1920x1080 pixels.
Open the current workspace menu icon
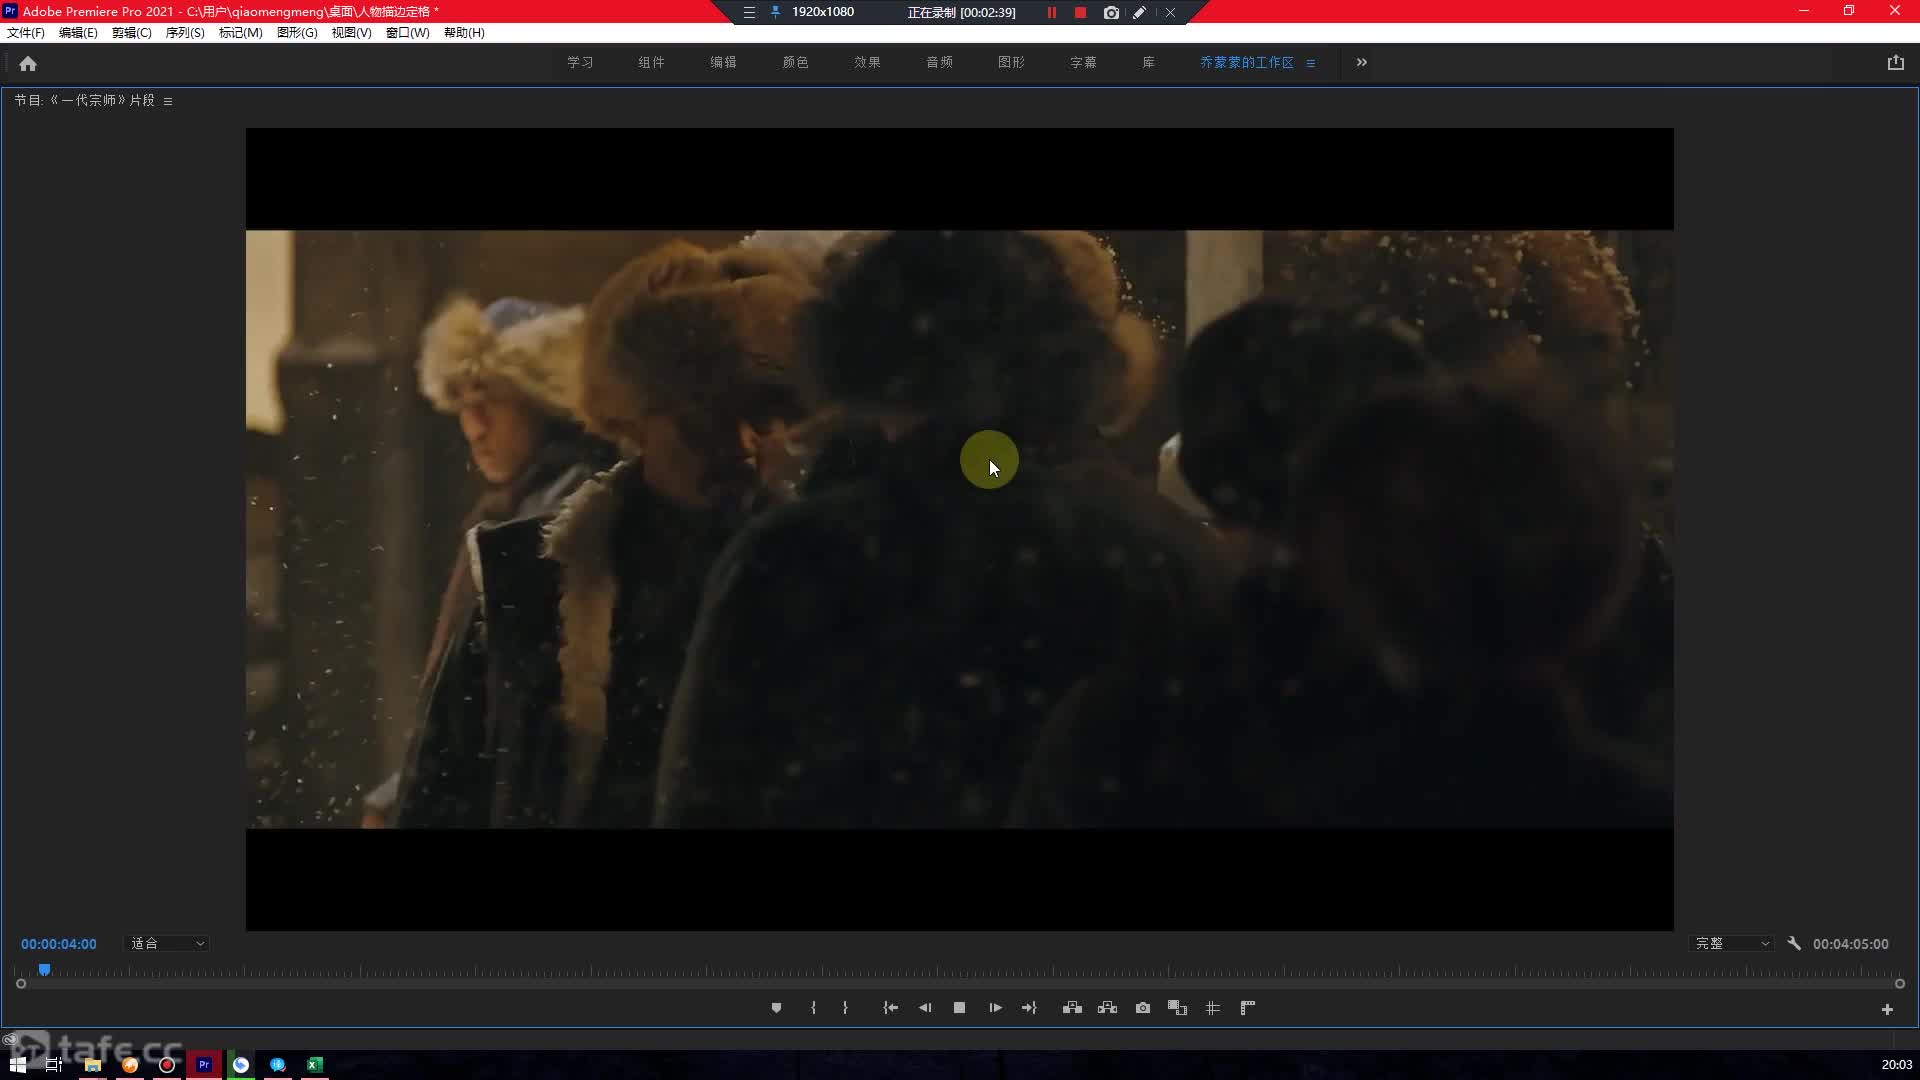[1311, 63]
